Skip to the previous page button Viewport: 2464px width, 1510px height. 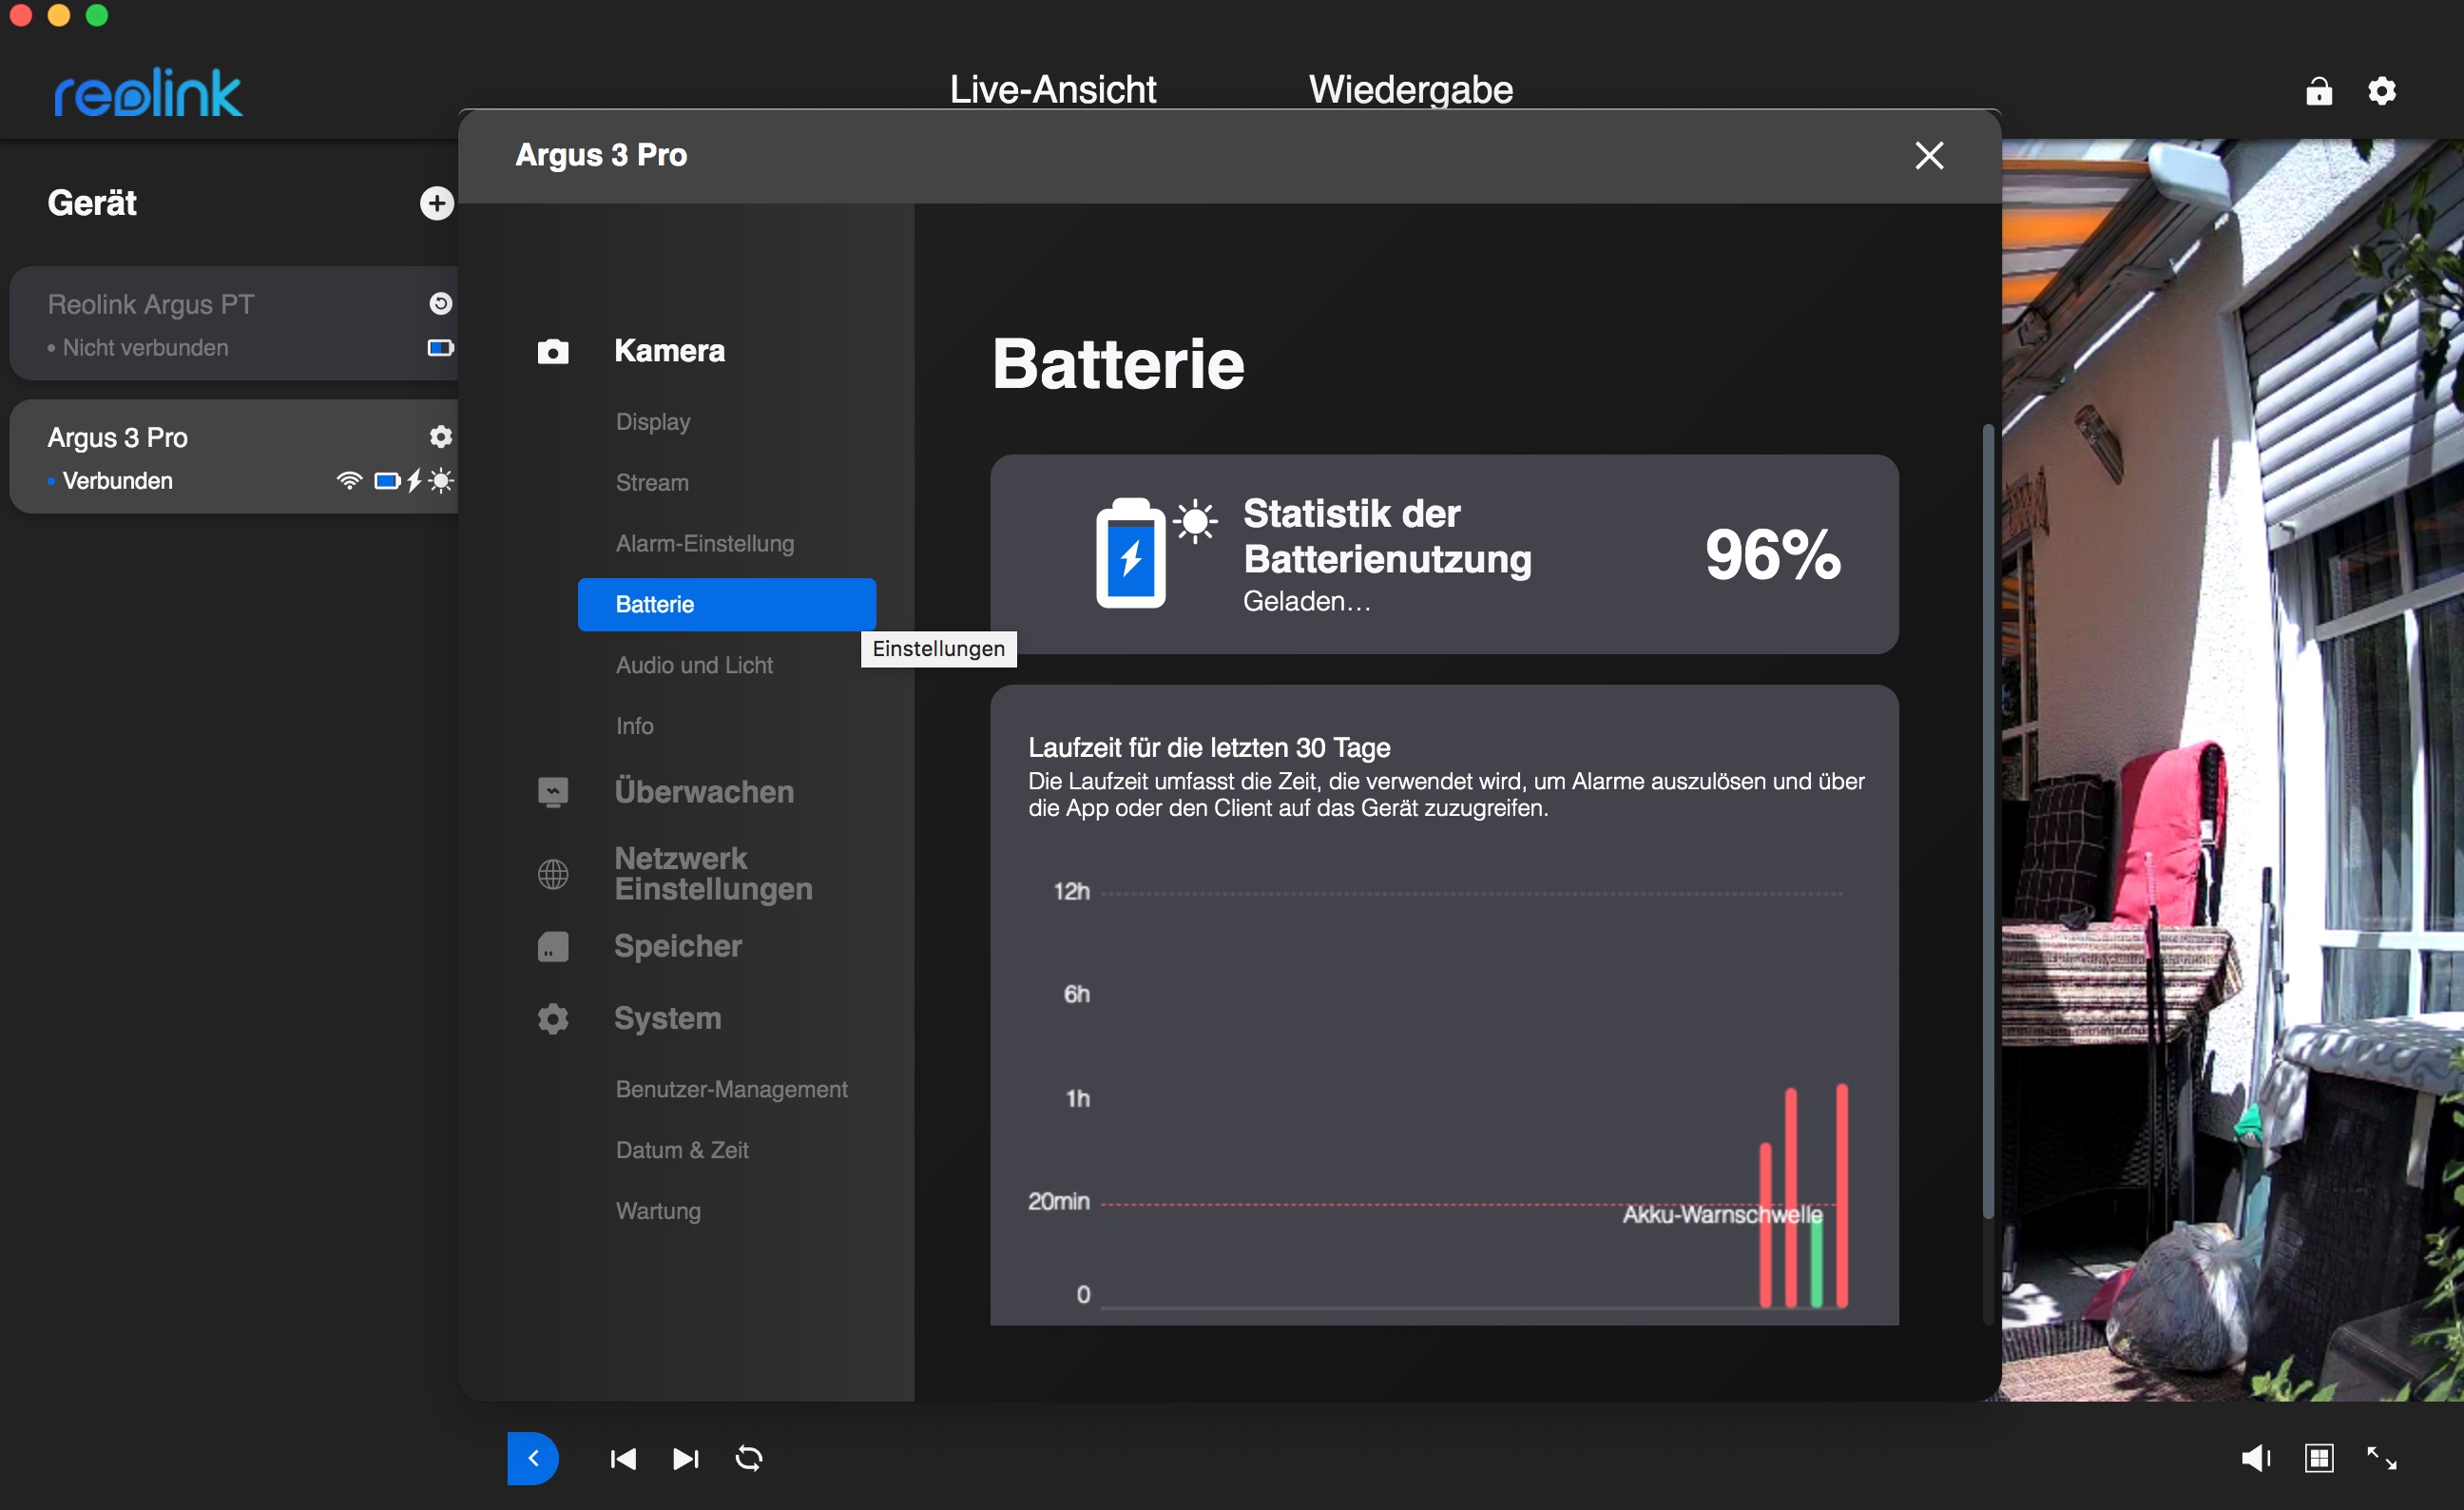pyautogui.click(x=623, y=1459)
